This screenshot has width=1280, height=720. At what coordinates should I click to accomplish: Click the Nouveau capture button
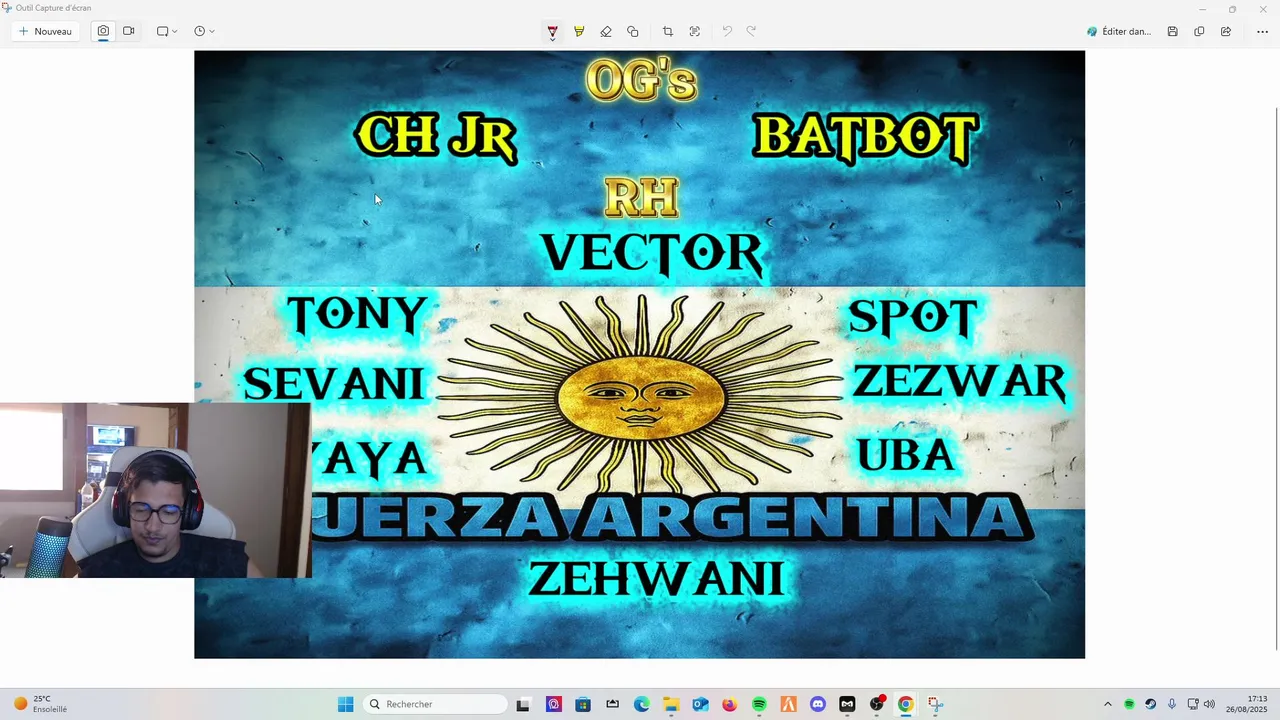click(45, 31)
